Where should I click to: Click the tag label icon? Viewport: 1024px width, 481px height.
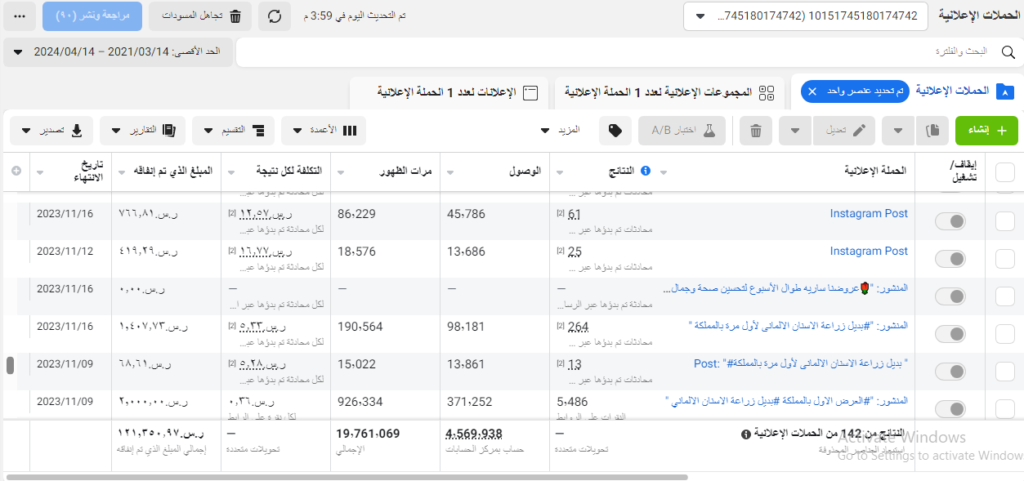(x=615, y=131)
